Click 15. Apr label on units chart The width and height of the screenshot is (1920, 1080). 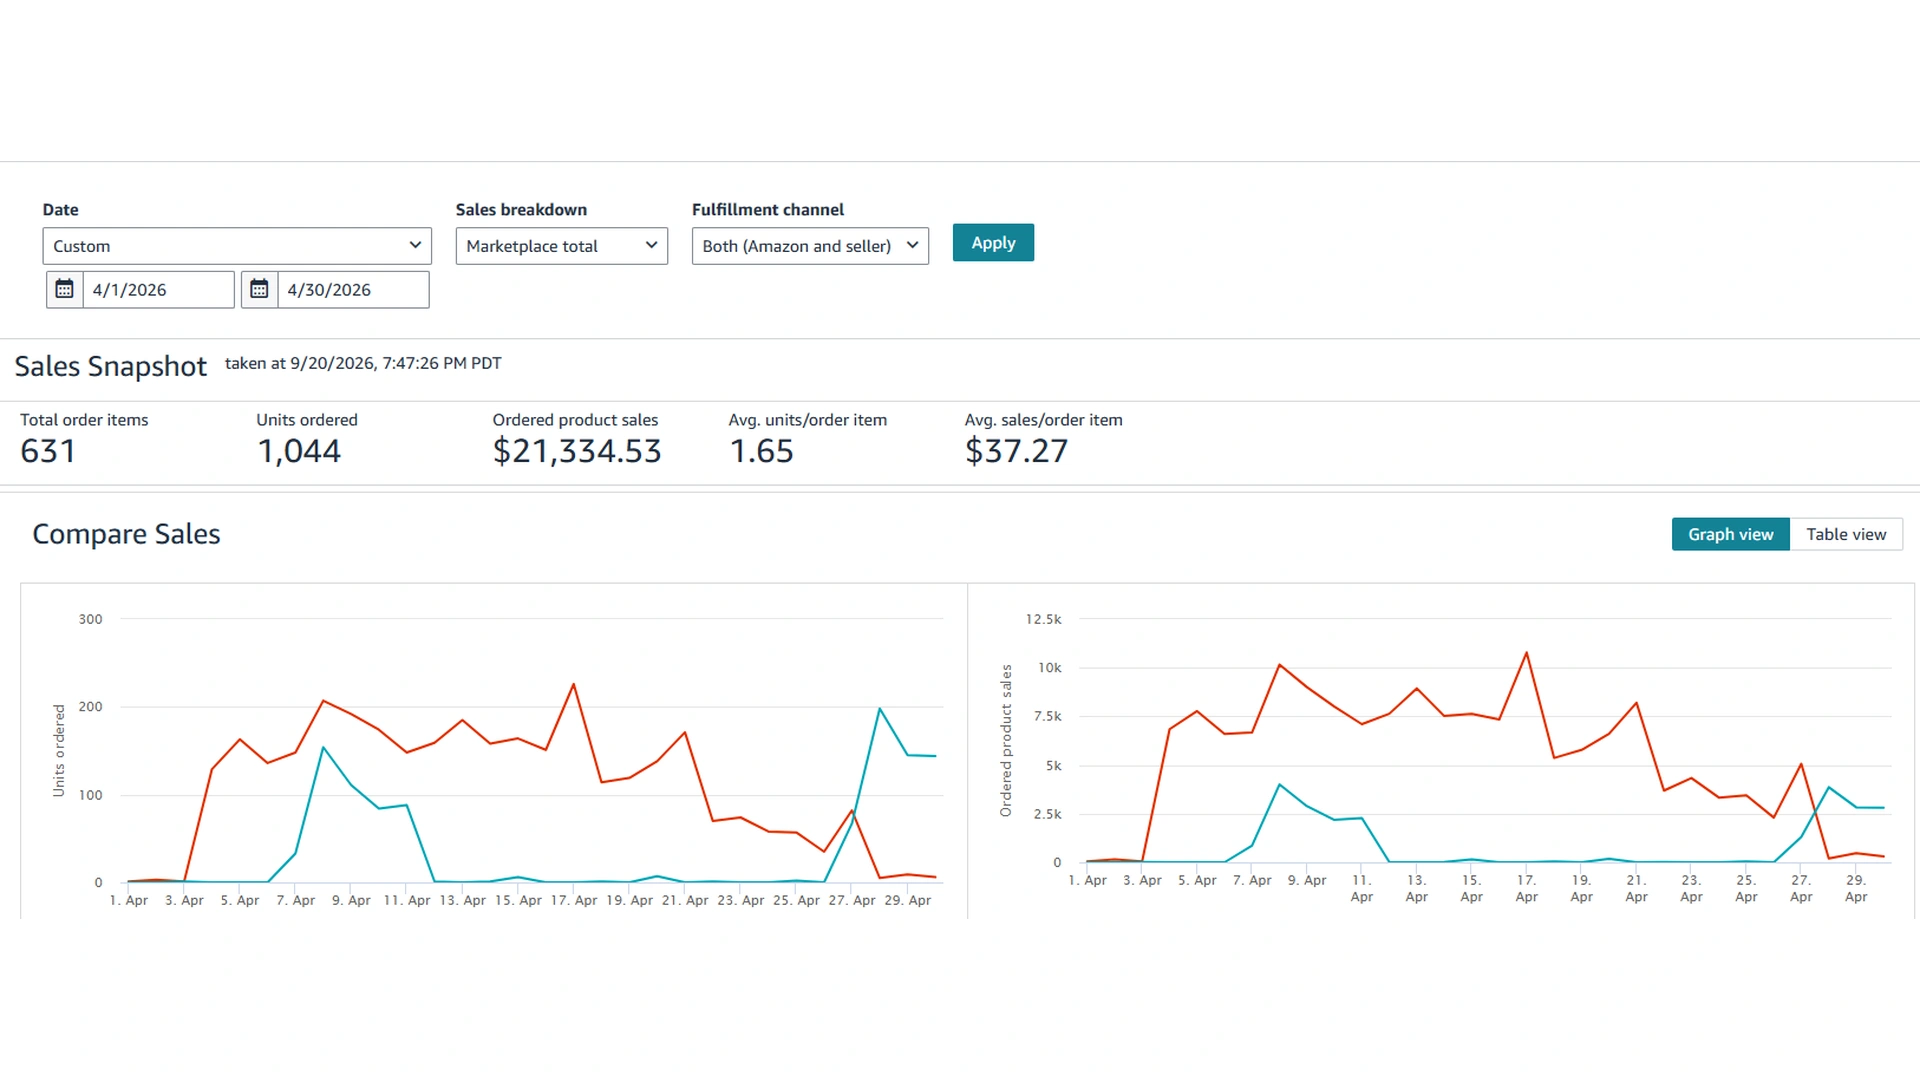[x=518, y=900]
